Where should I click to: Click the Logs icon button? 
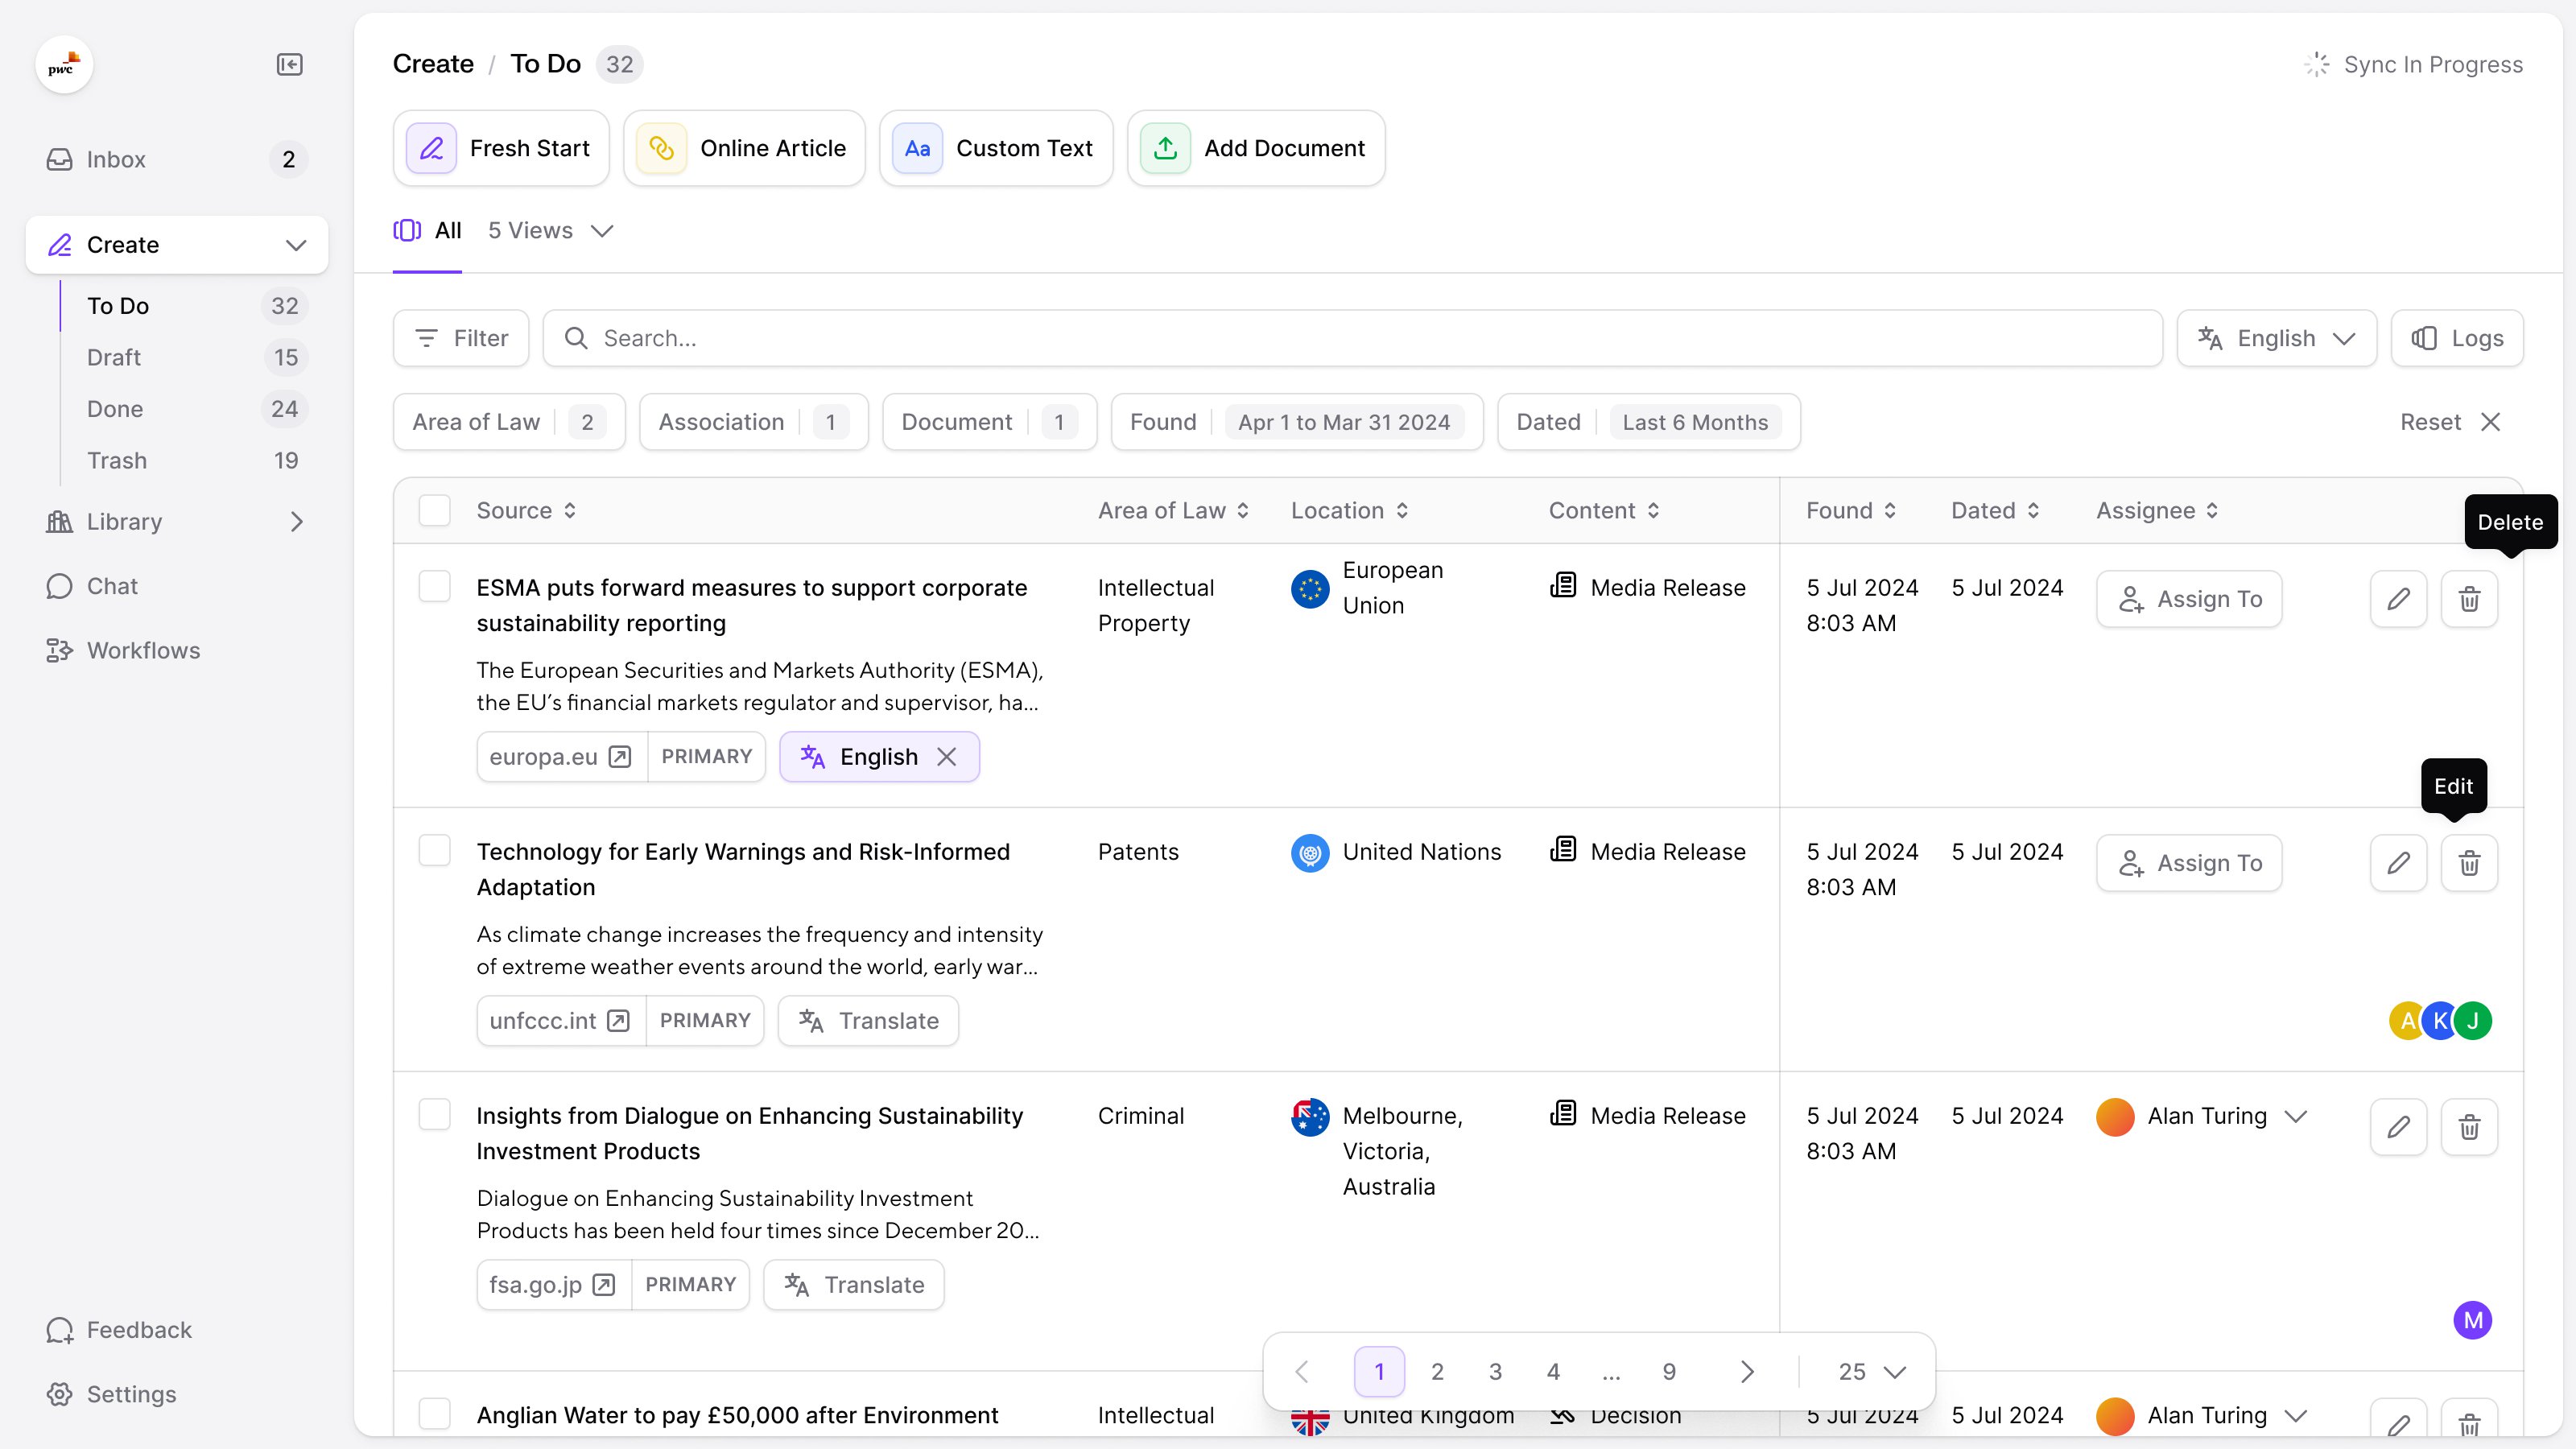click(x=2457, y=338)
